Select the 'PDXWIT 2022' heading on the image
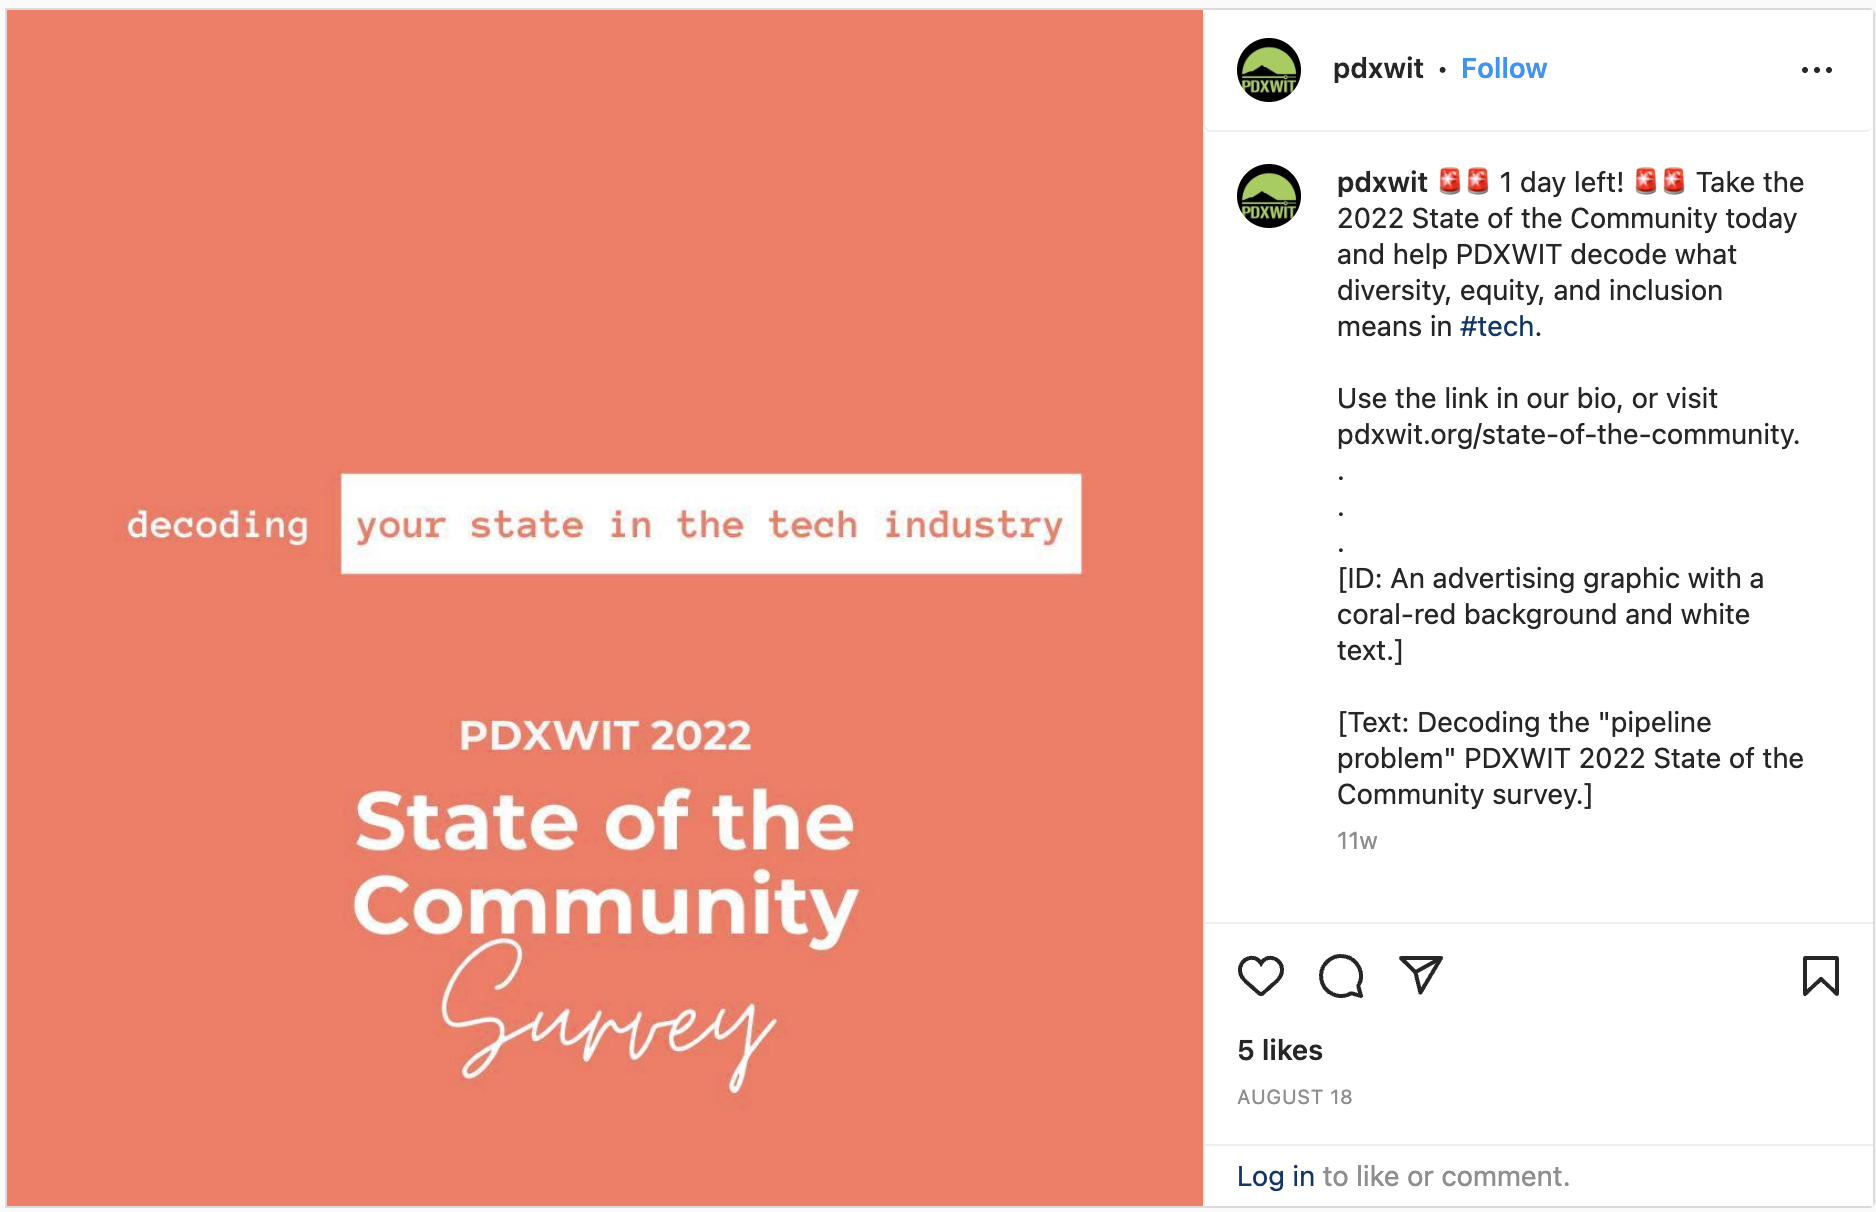The width and height of the screenshot is (1876, 1212). click(605, 736)
